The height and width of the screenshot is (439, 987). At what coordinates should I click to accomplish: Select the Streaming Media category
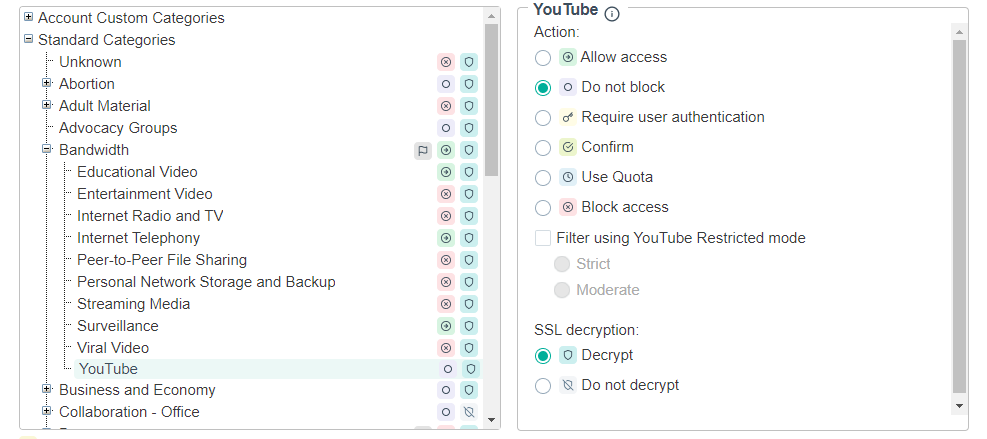(x=133, y=304)
